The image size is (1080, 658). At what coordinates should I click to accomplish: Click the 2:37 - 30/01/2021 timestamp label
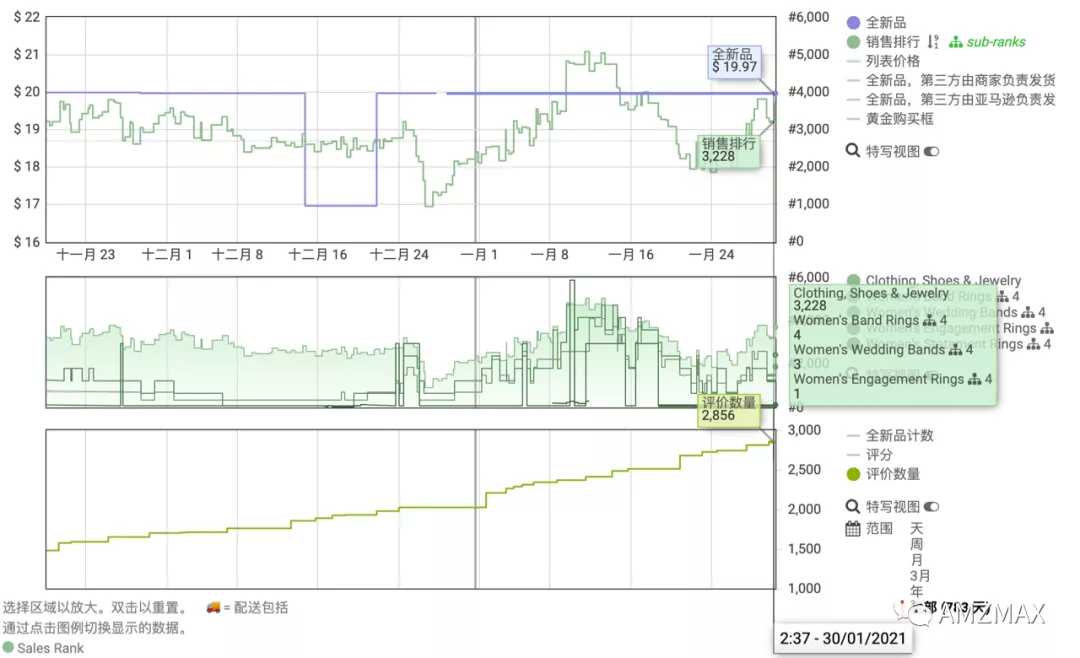click(x=842, y=639)
